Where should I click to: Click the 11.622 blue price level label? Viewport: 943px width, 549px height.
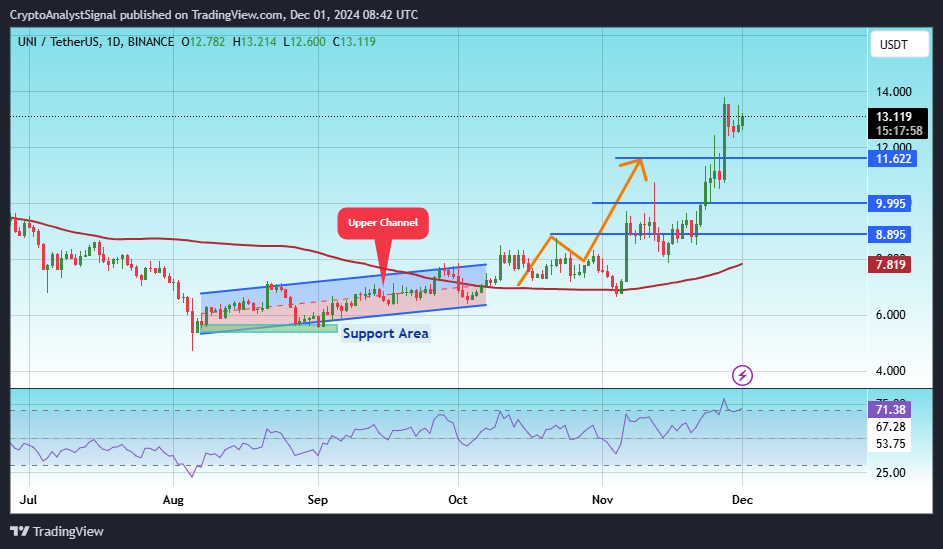pos(892,159)
